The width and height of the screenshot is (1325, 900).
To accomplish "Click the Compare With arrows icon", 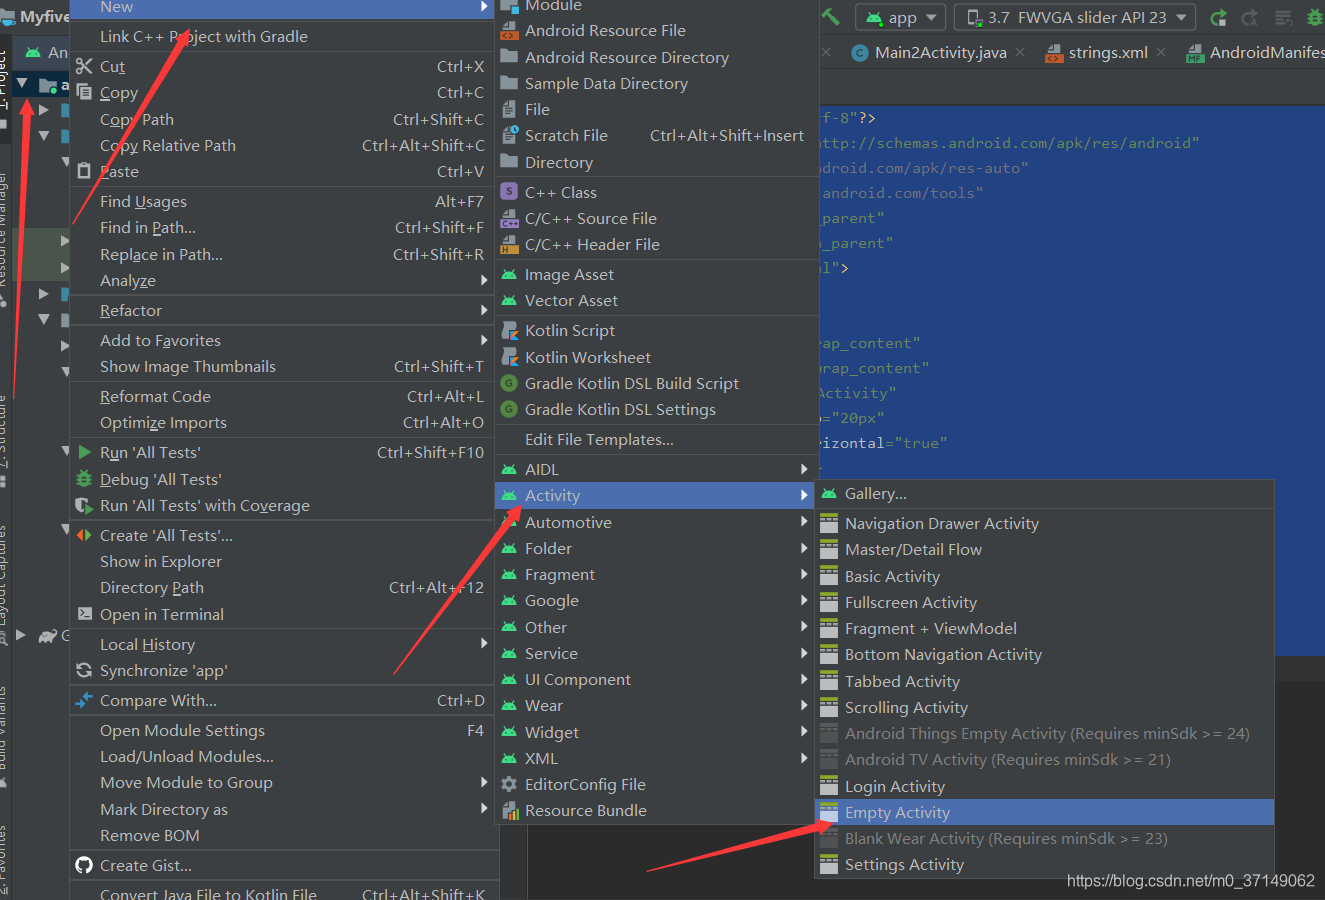I will point(84,700).
